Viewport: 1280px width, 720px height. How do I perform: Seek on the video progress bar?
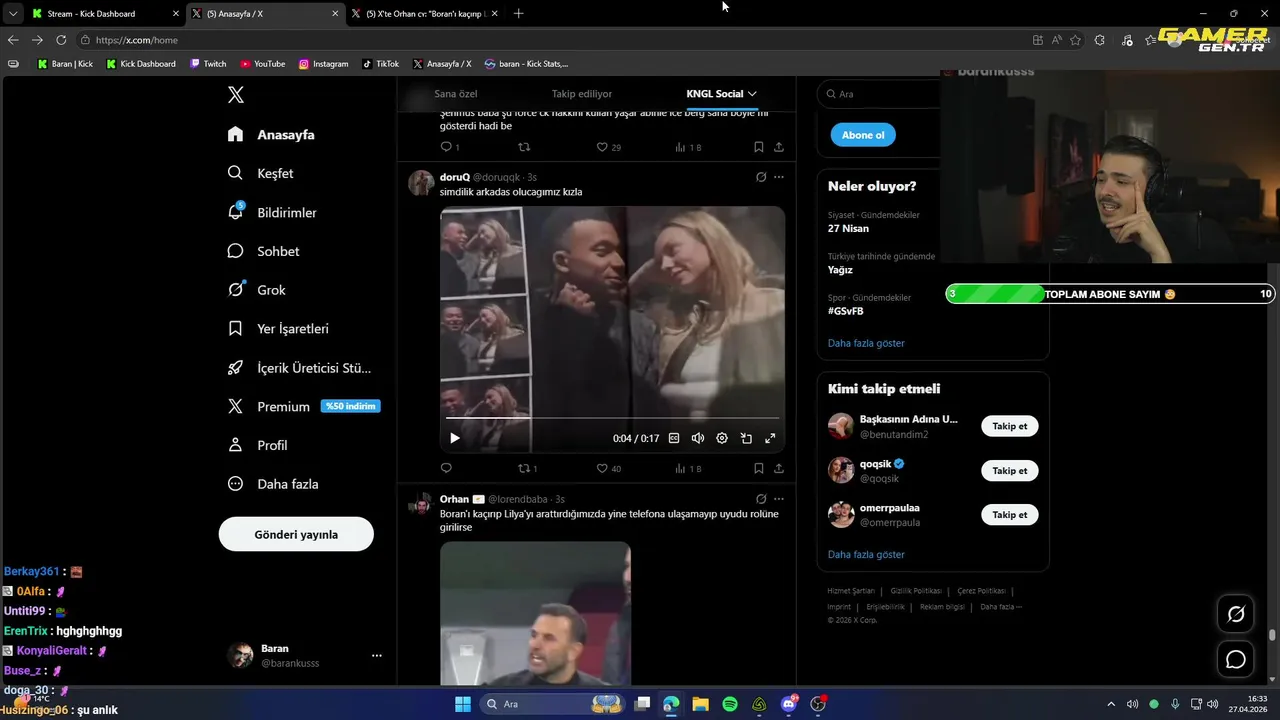[x=612, y=417]
